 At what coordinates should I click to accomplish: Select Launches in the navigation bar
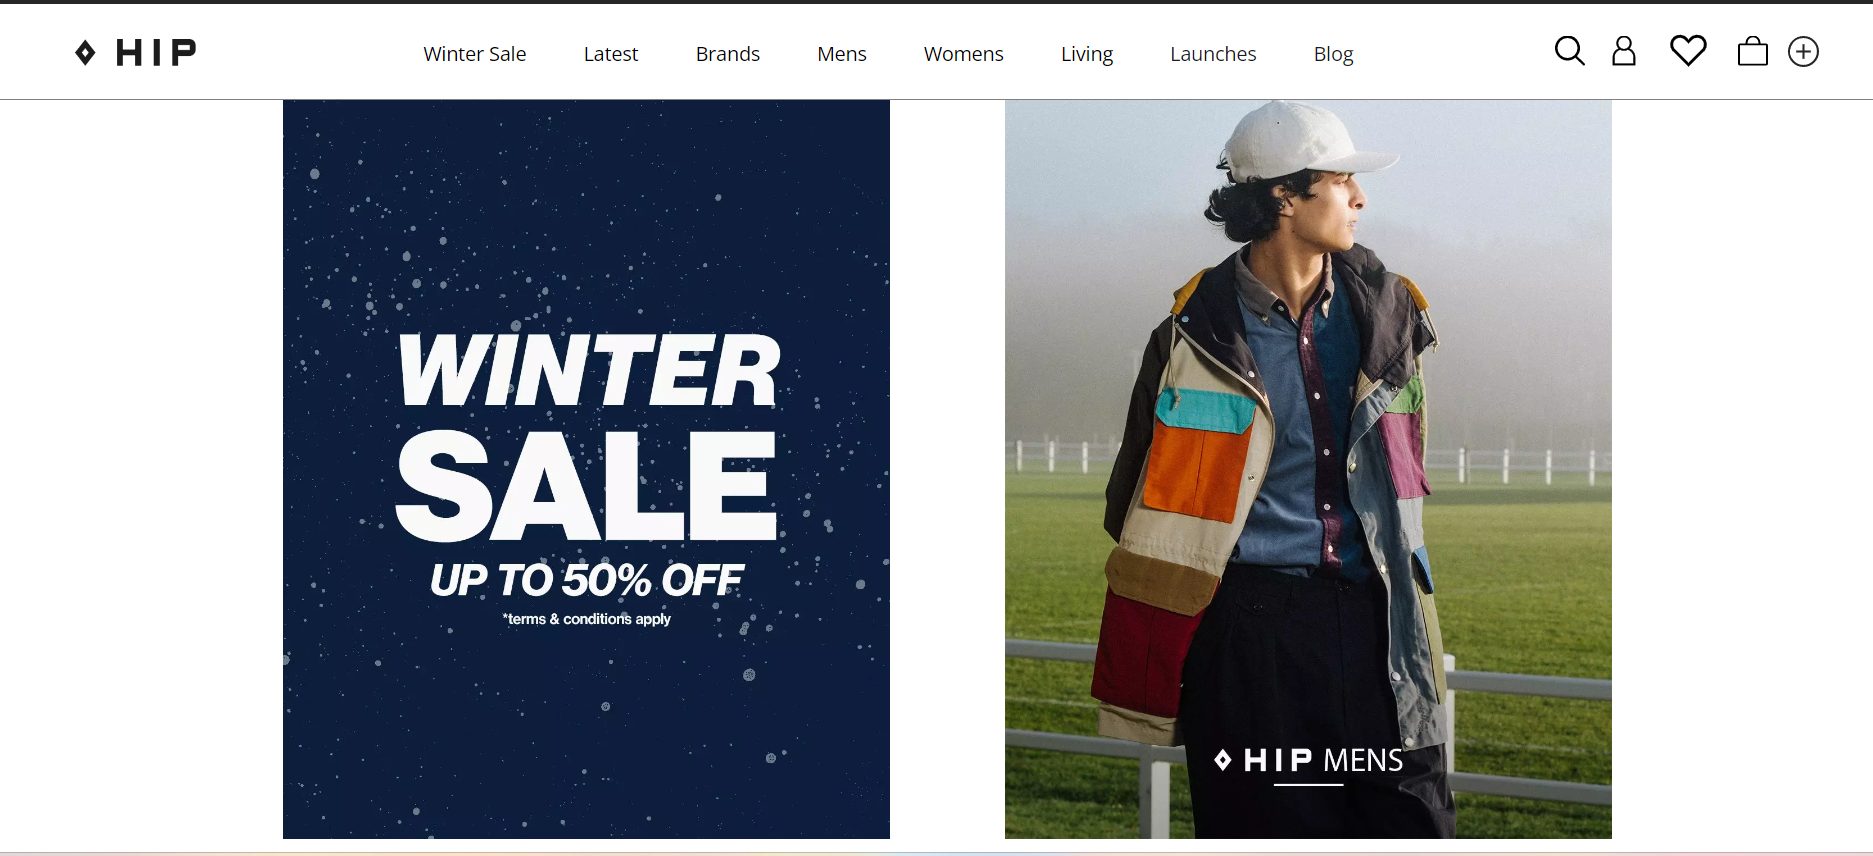1213,54
